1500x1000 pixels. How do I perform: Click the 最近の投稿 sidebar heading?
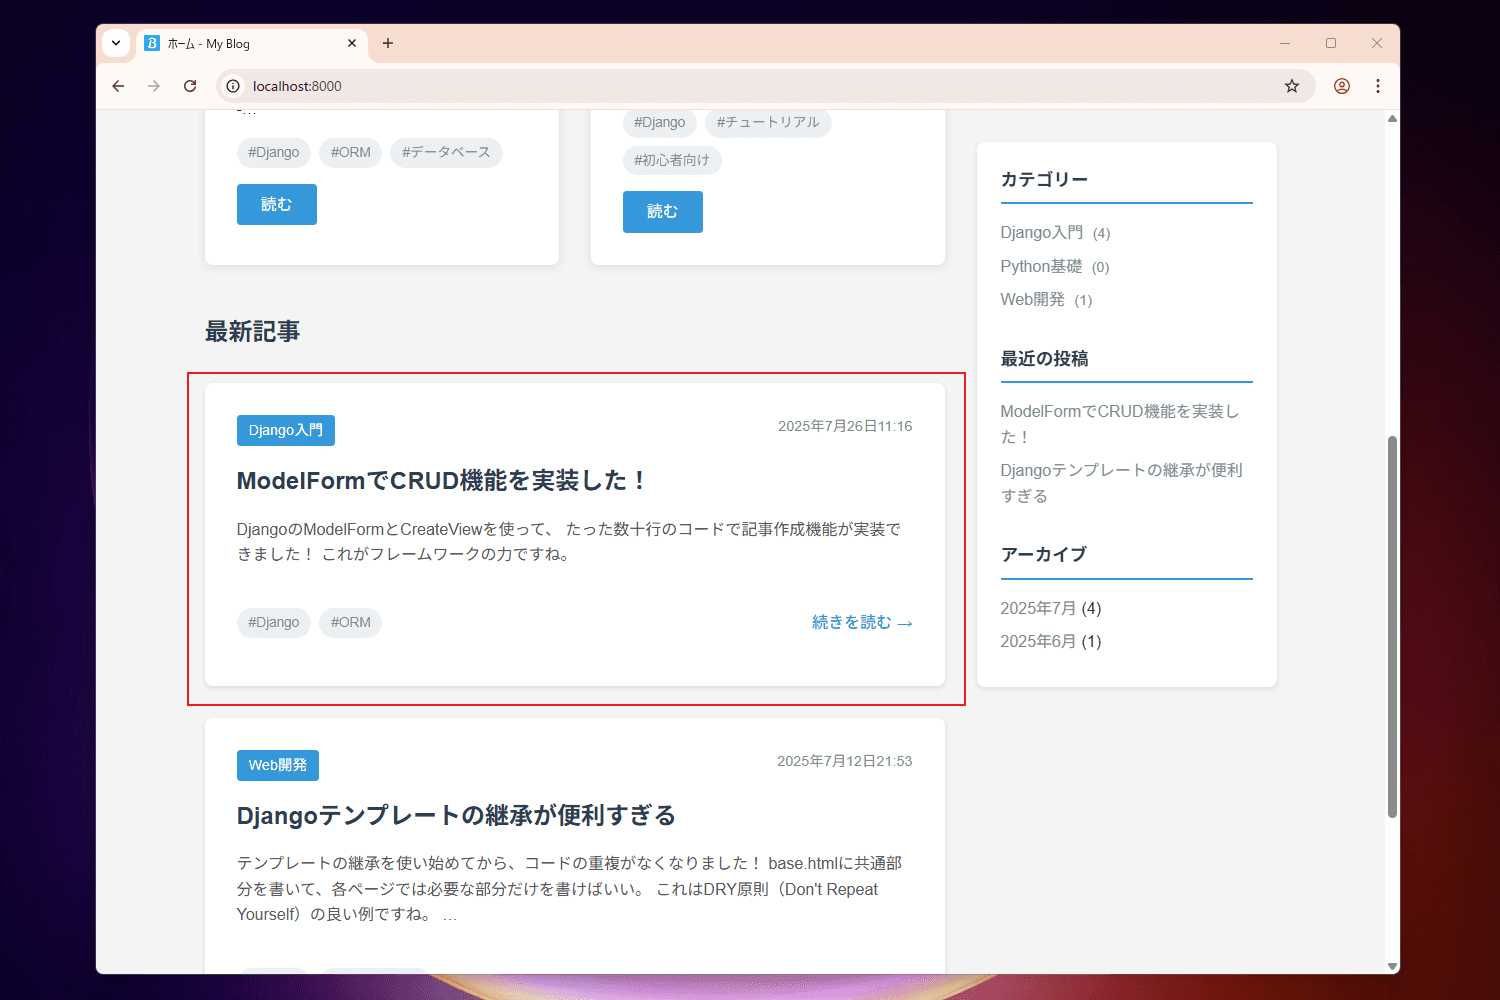tap(1044, 358)
